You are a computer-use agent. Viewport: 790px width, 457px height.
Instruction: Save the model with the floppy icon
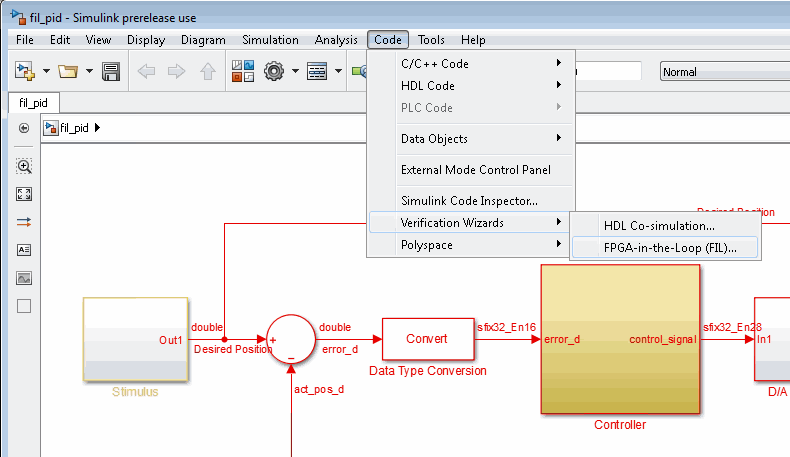(111, 72)
